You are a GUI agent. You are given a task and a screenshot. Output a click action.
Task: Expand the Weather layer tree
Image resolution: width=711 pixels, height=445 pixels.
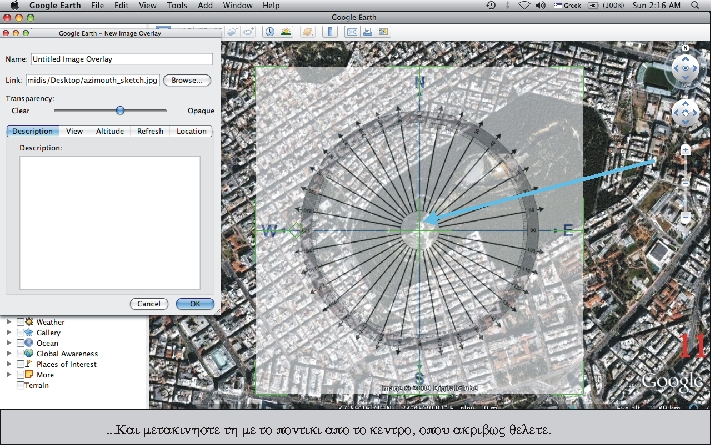point(9,322)
